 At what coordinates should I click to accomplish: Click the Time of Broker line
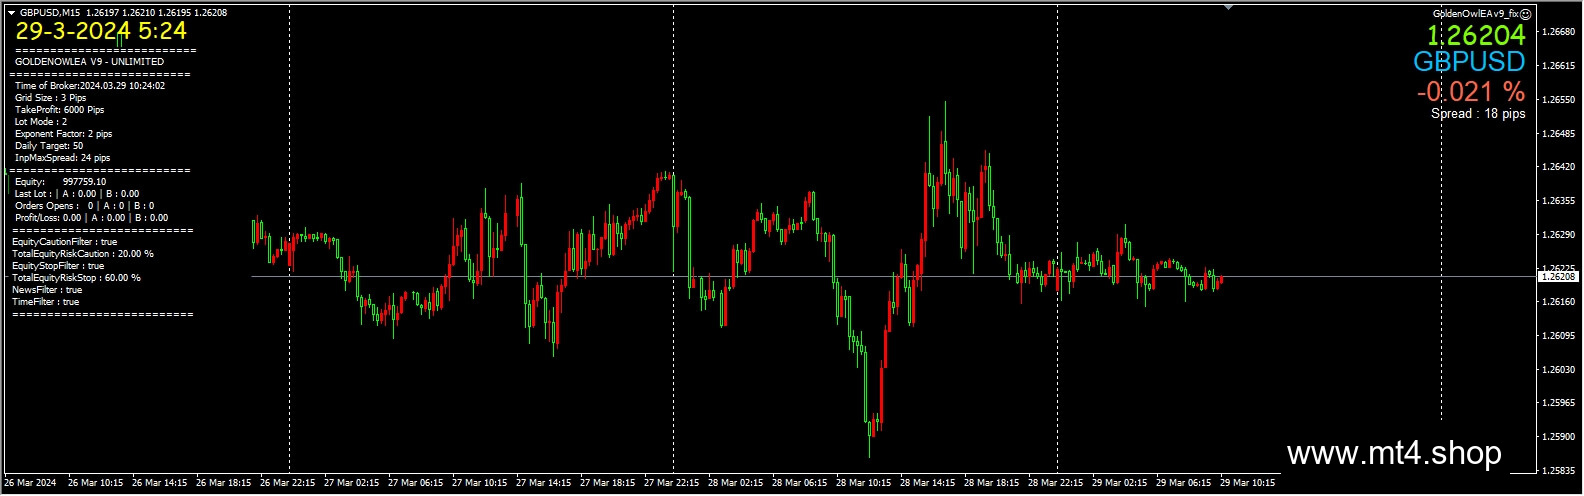(x=90, y=86)
